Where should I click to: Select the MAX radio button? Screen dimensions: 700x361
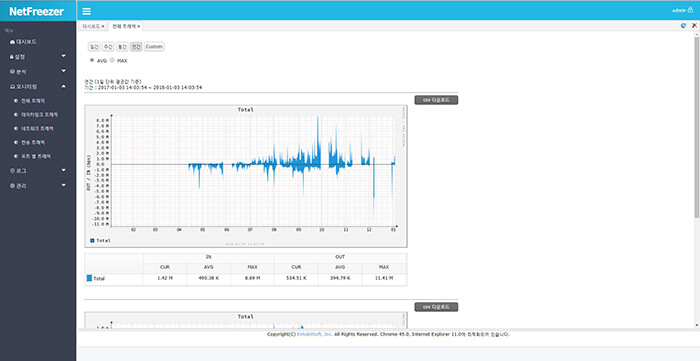112,60
